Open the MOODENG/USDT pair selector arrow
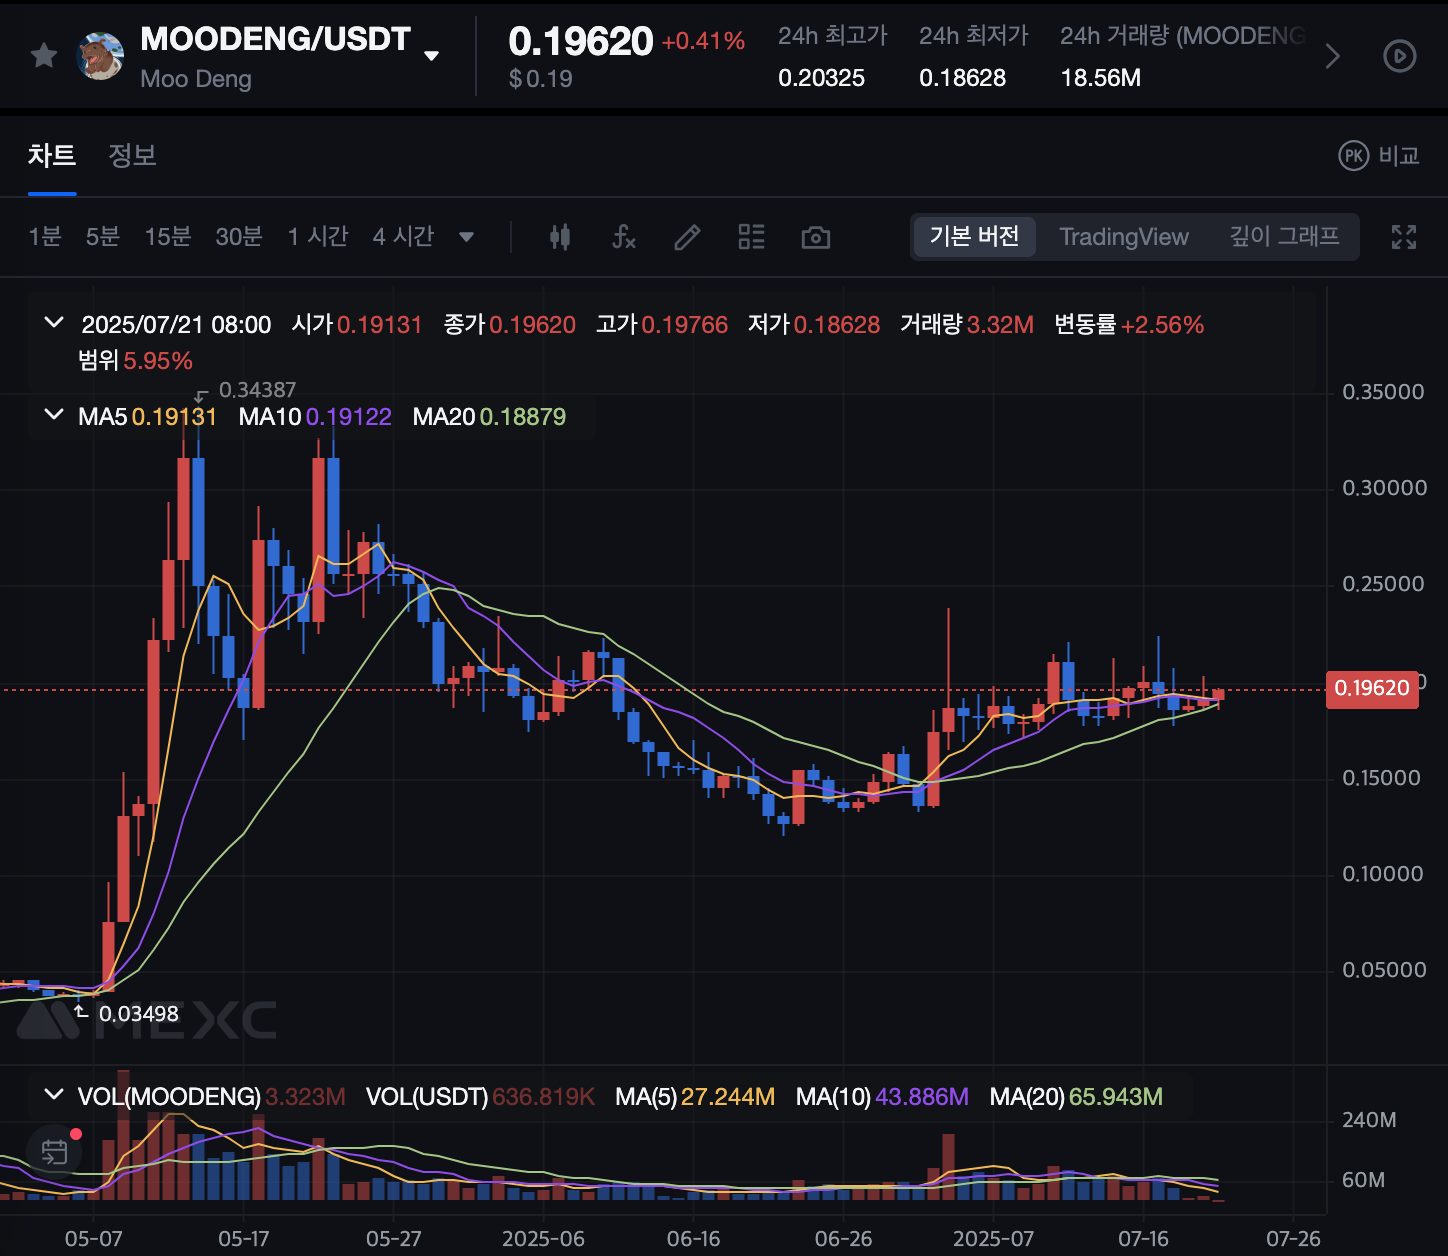The height and width of the screenshot is (1256, 1448). 431,56
